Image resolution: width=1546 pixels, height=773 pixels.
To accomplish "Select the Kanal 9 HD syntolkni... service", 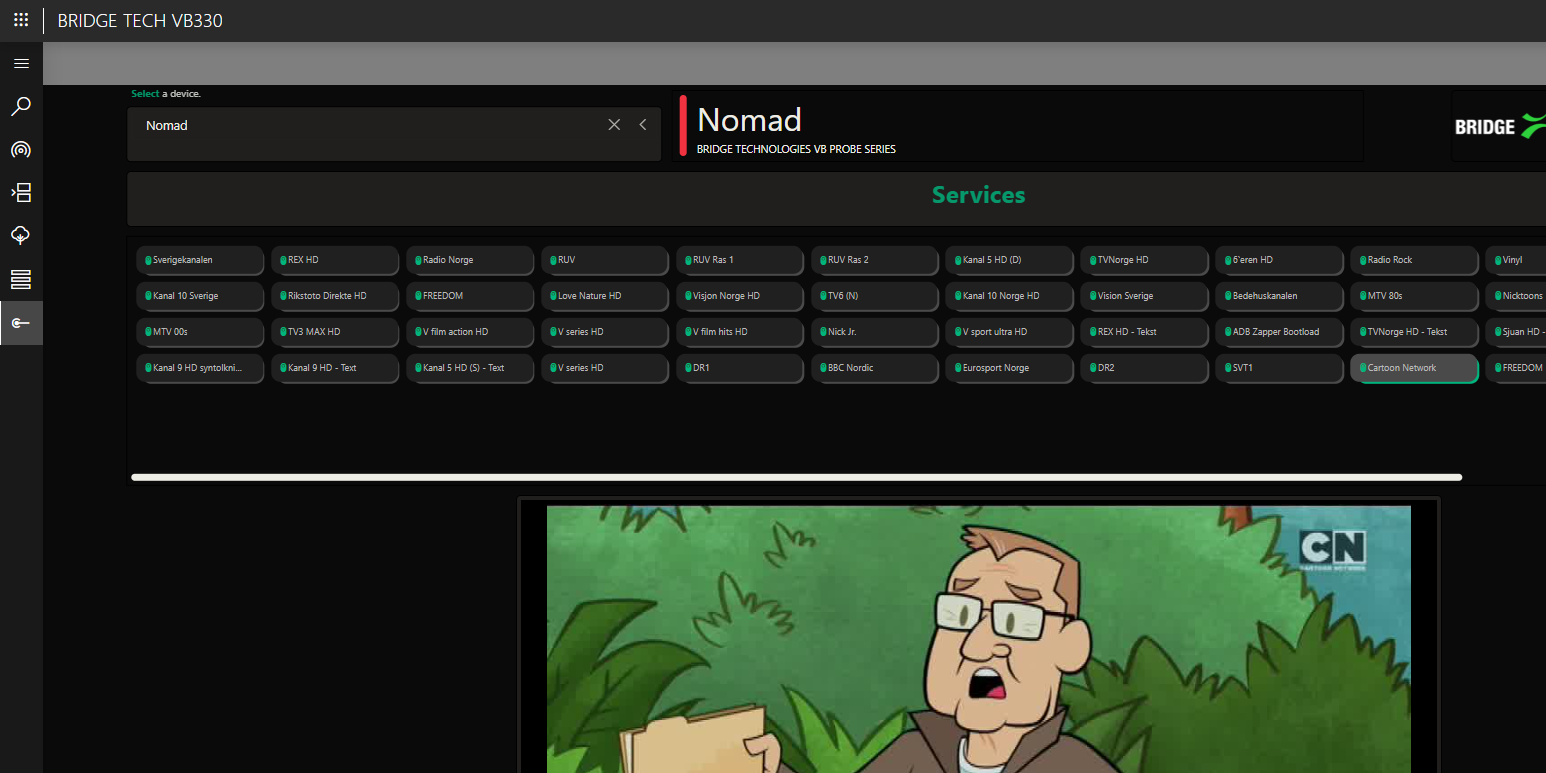I will [x=200, y=368].
